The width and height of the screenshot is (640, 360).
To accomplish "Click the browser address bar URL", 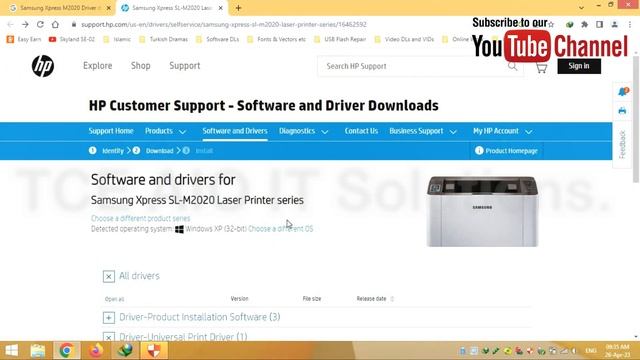I will click(x=224, y=24).
